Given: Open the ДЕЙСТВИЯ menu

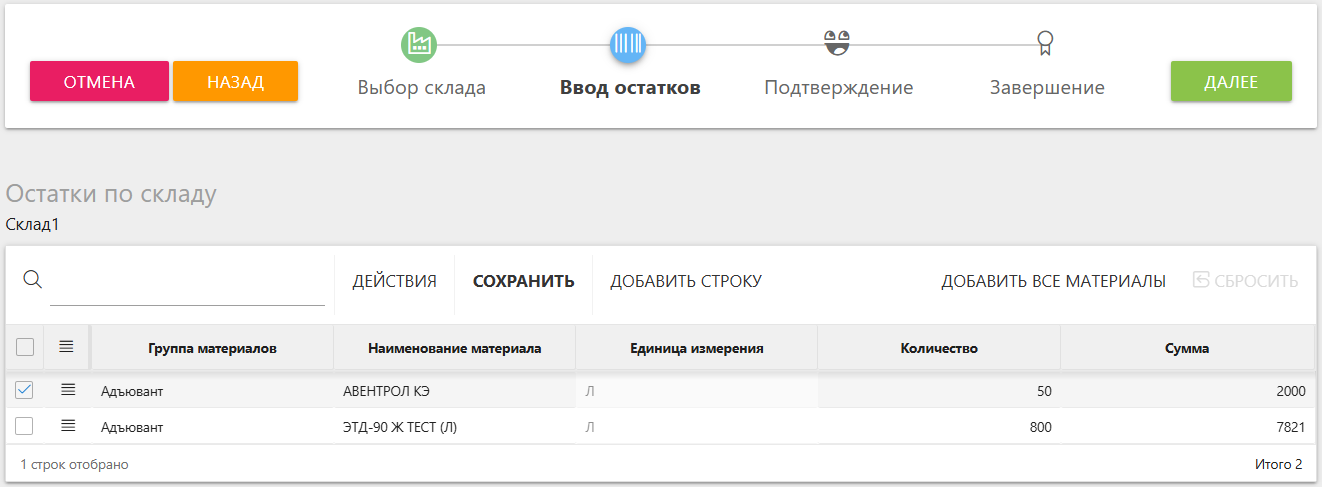Looking at the screenshot, I should point(394,281).
